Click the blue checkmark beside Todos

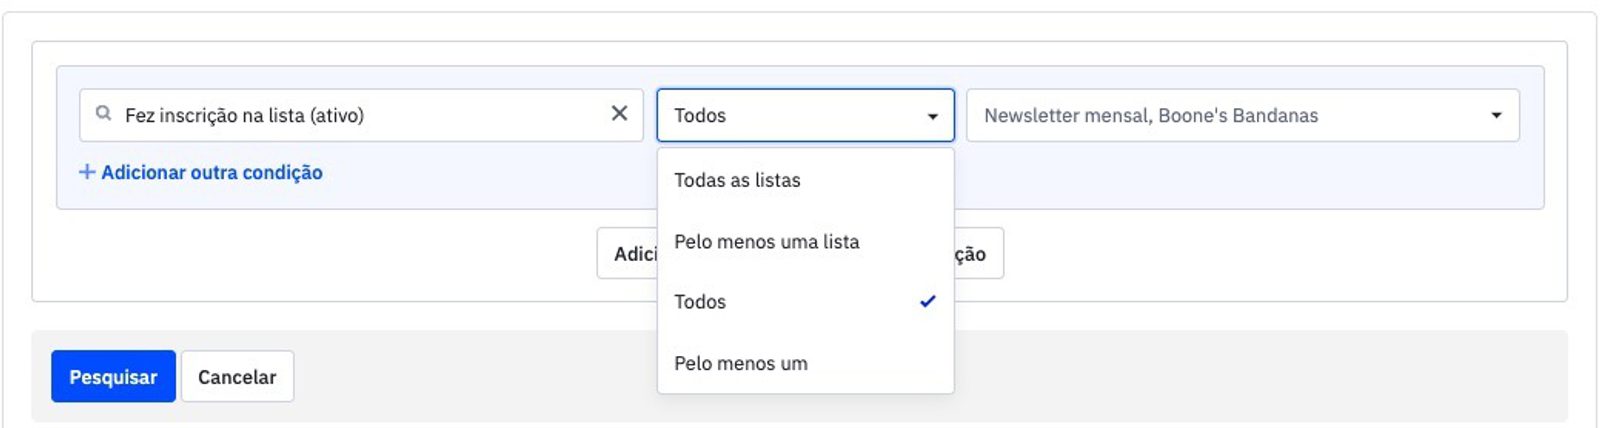[x=928, y=301]
